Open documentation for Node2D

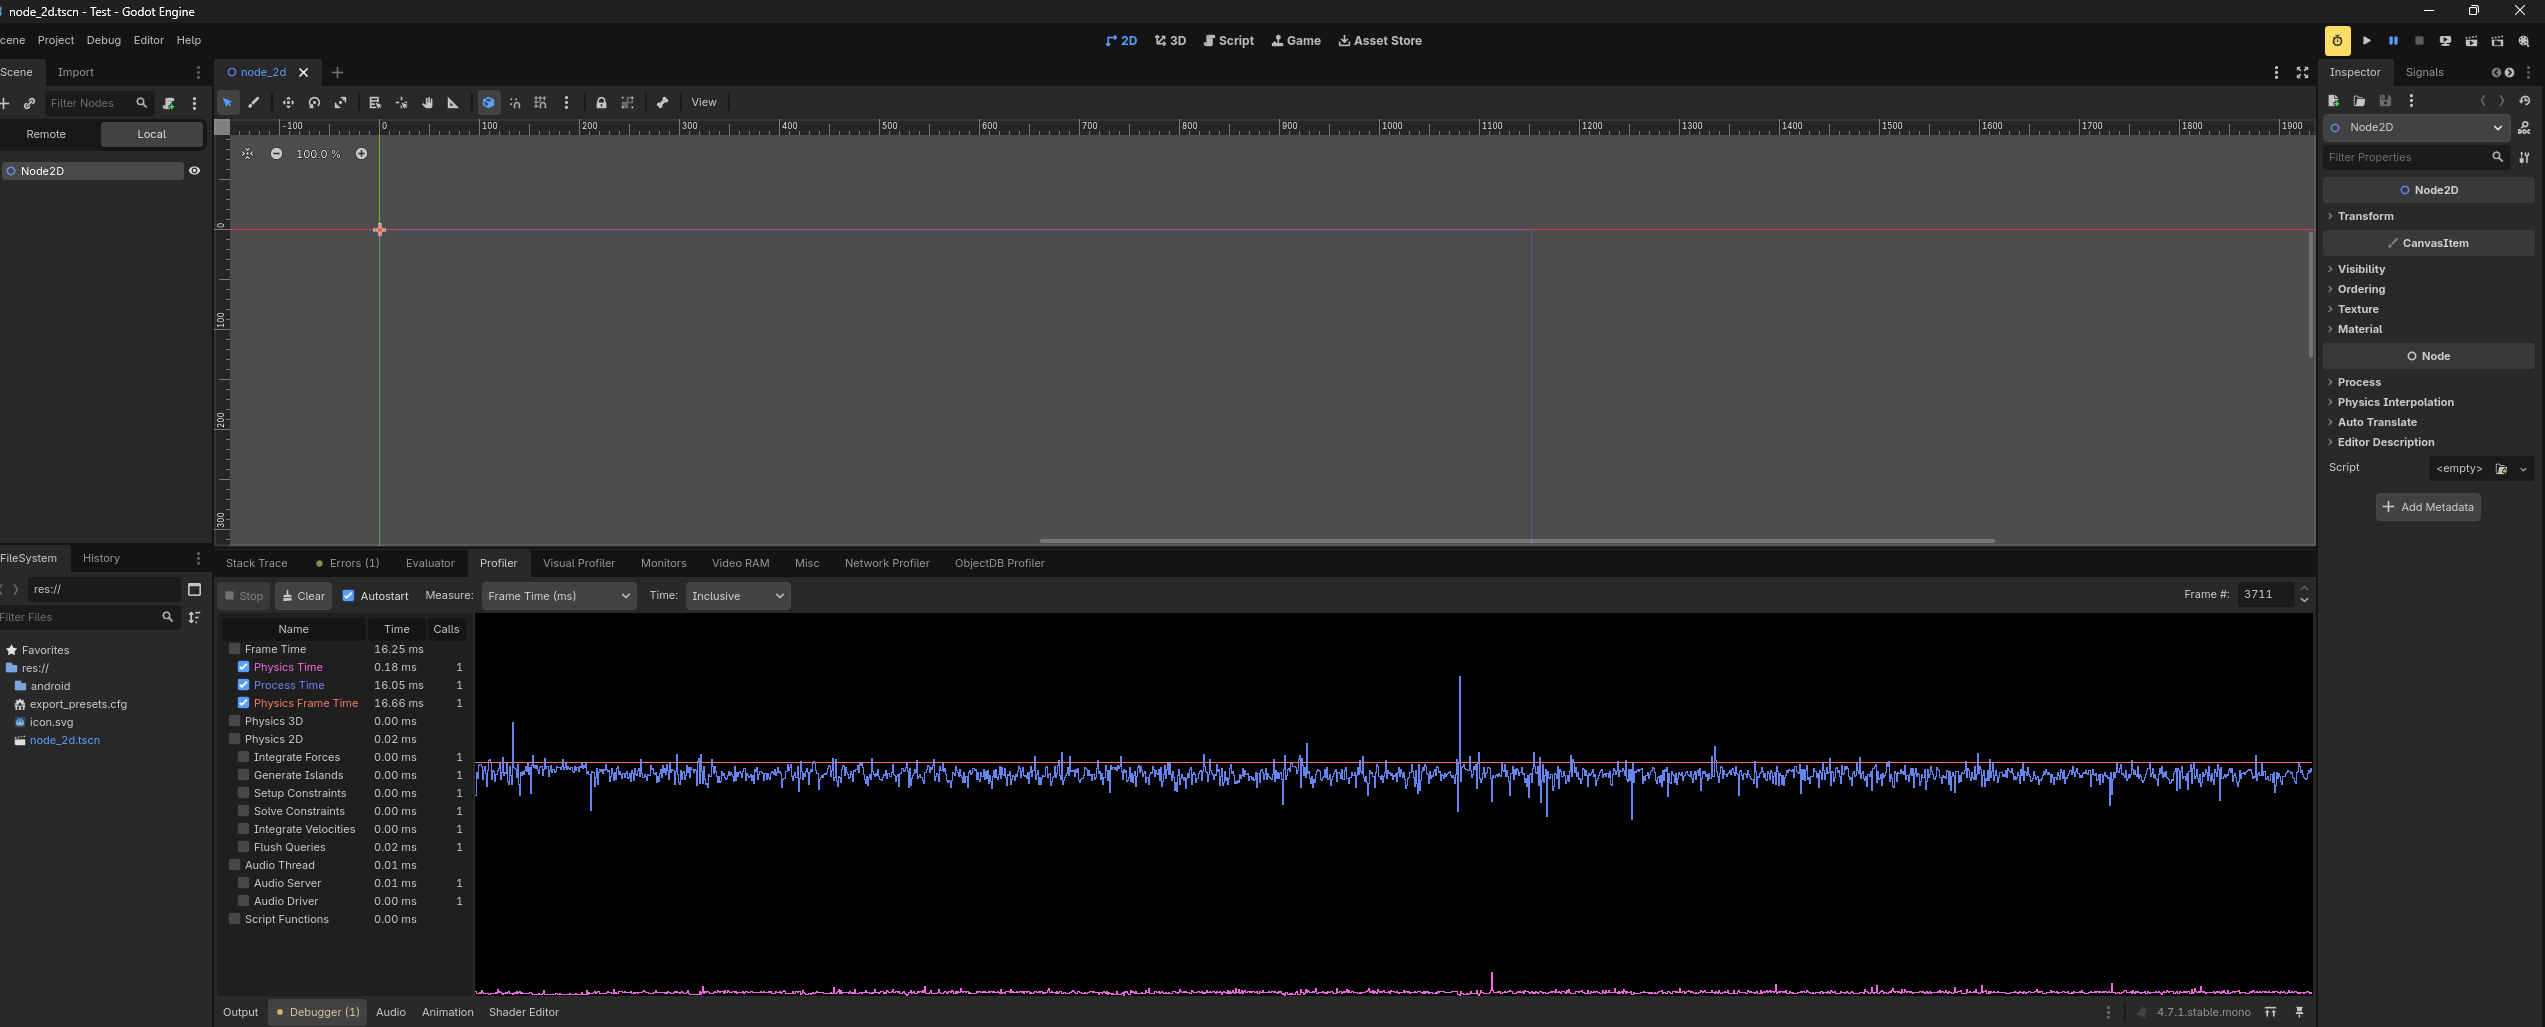coord(2525,127)
